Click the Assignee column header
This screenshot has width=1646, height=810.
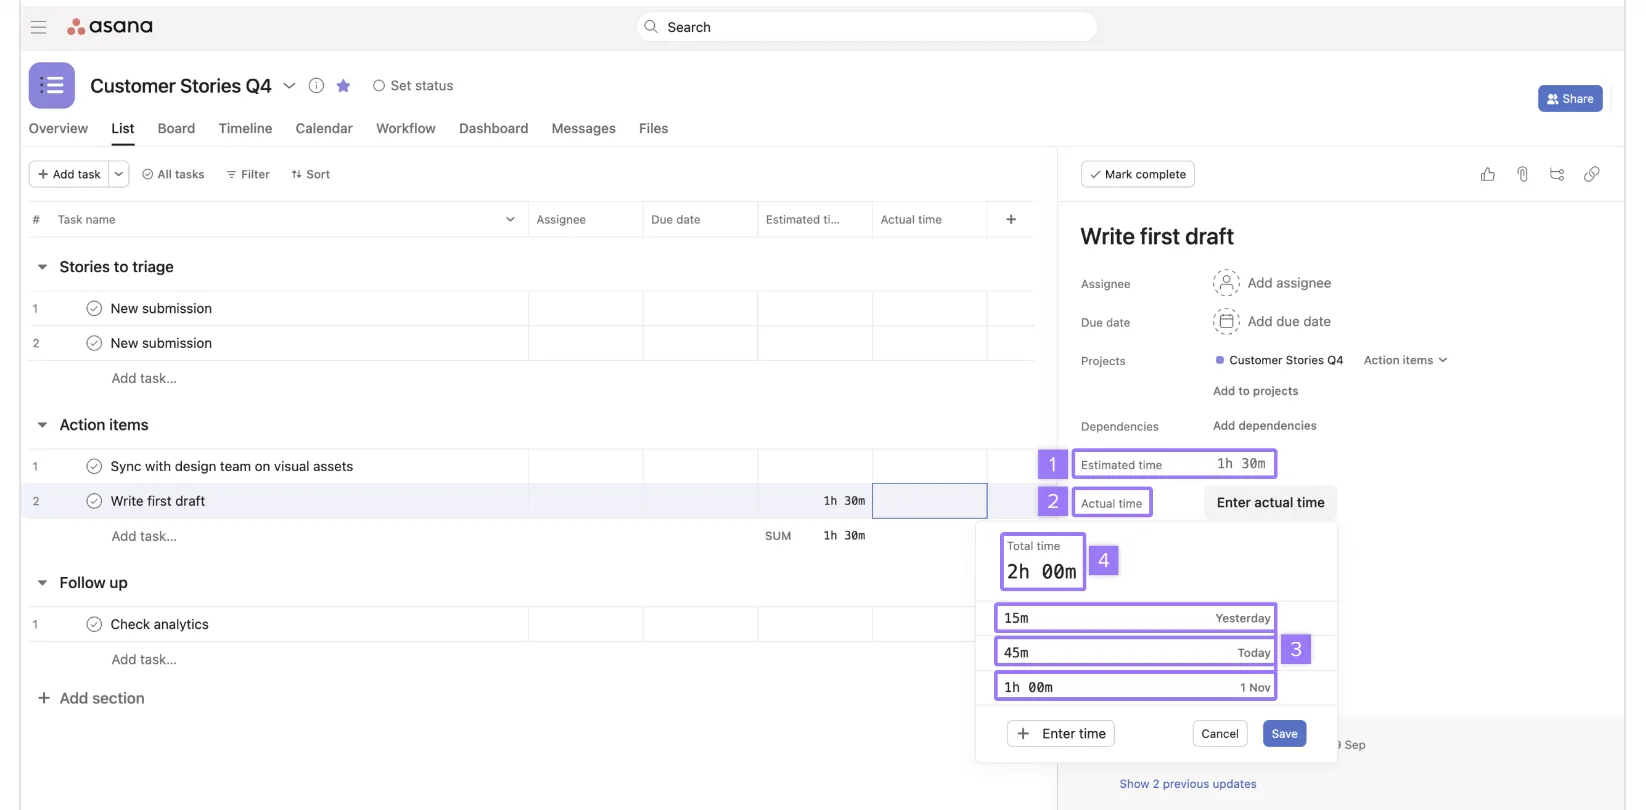click(585, 219)
